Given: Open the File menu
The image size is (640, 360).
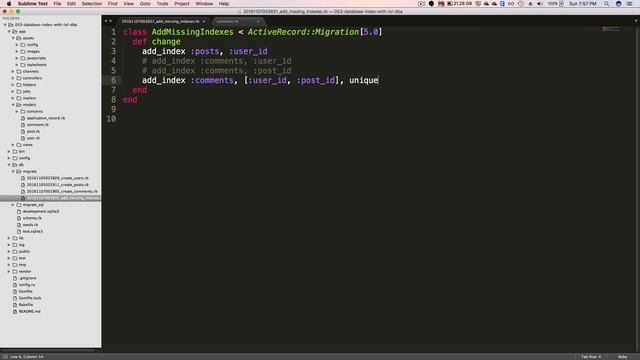Looking at the screenshot, I should click(57, 4).
